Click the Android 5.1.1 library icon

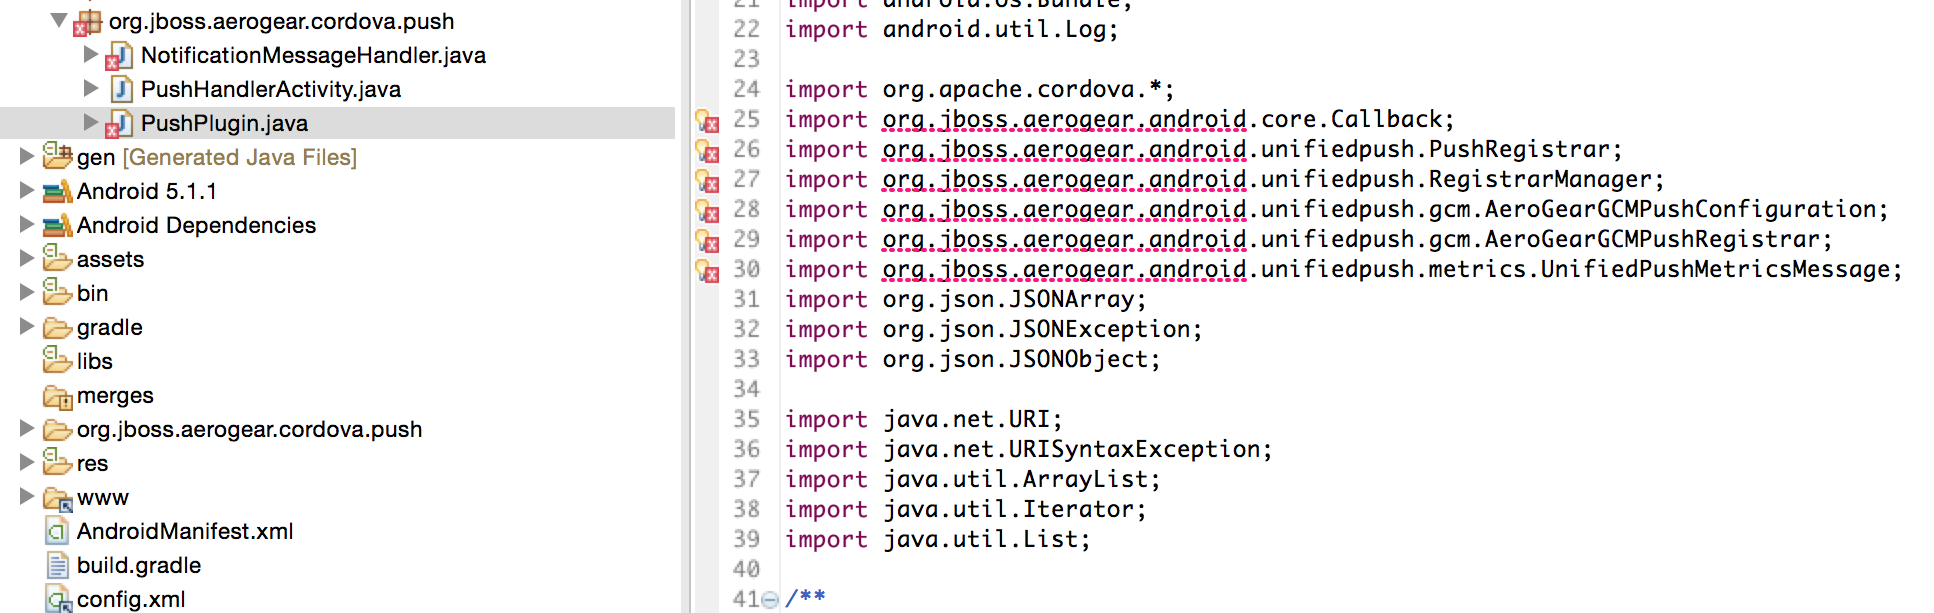pos(57,191)
